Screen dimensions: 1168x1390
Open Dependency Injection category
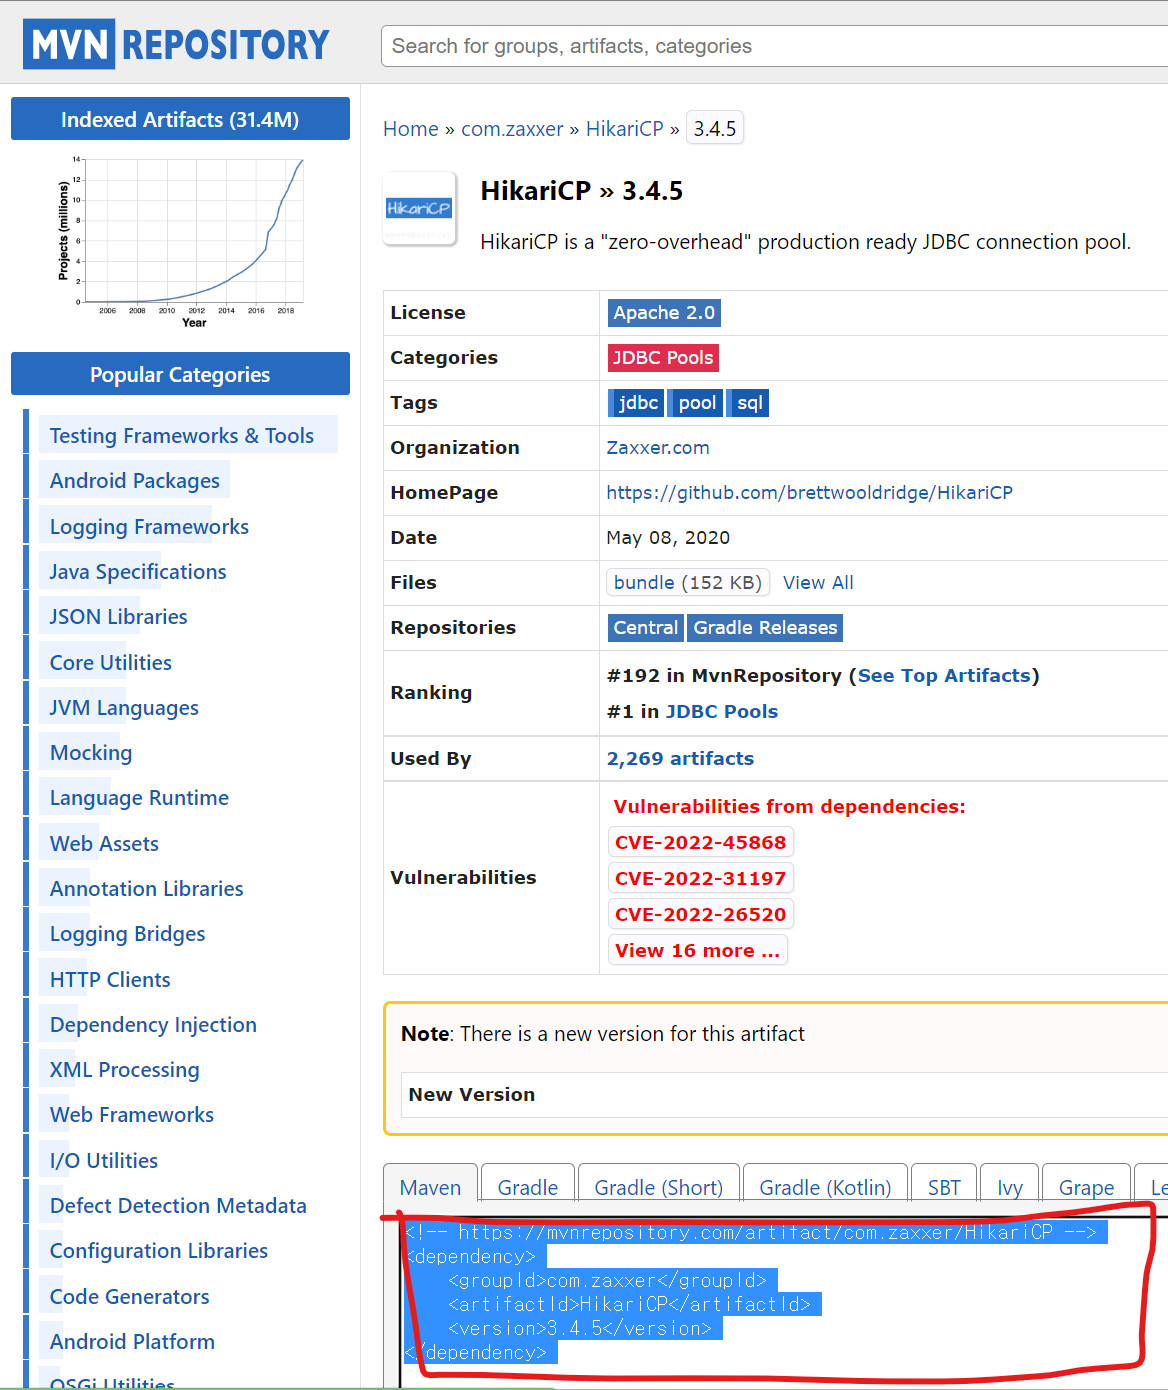pos(153,1025)
